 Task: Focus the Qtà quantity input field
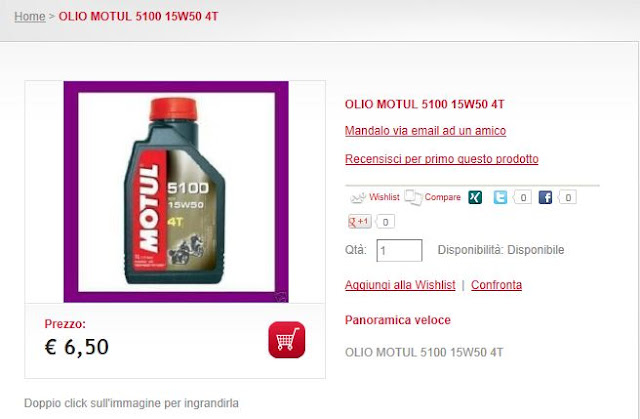[399, 250]
